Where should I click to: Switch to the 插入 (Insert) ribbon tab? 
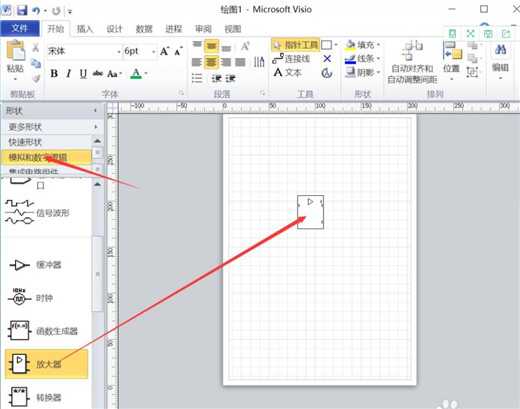tap(85, 29)
